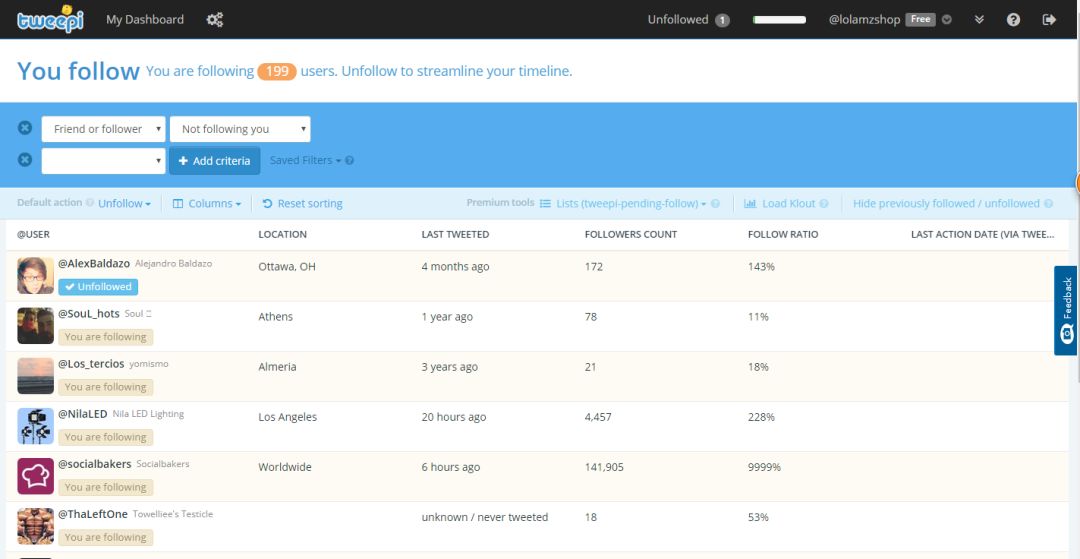Open the empty criteria dropdown

103,160
